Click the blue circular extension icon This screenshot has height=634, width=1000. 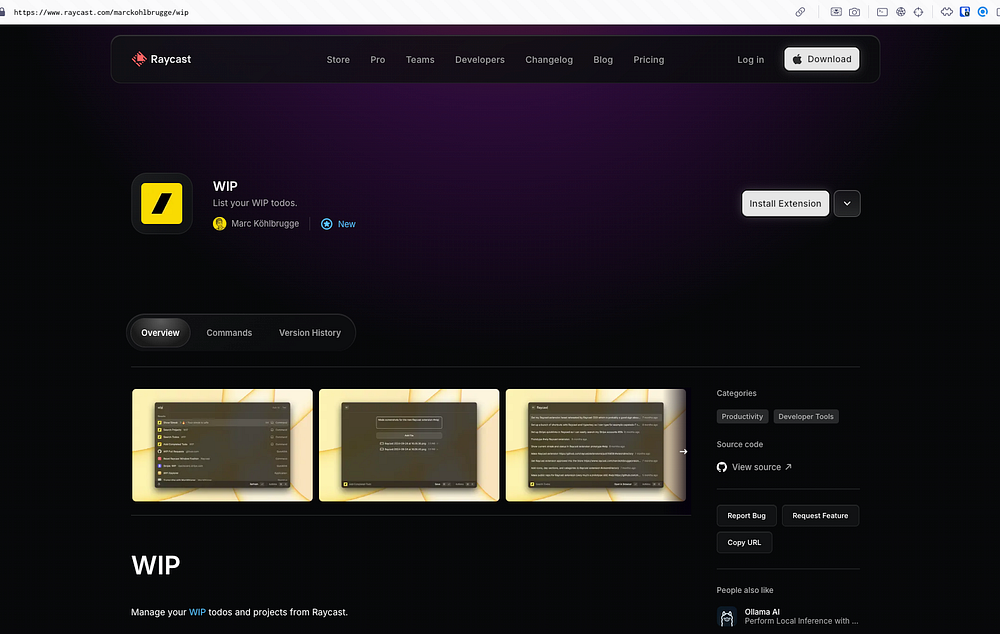click(983, 11)
